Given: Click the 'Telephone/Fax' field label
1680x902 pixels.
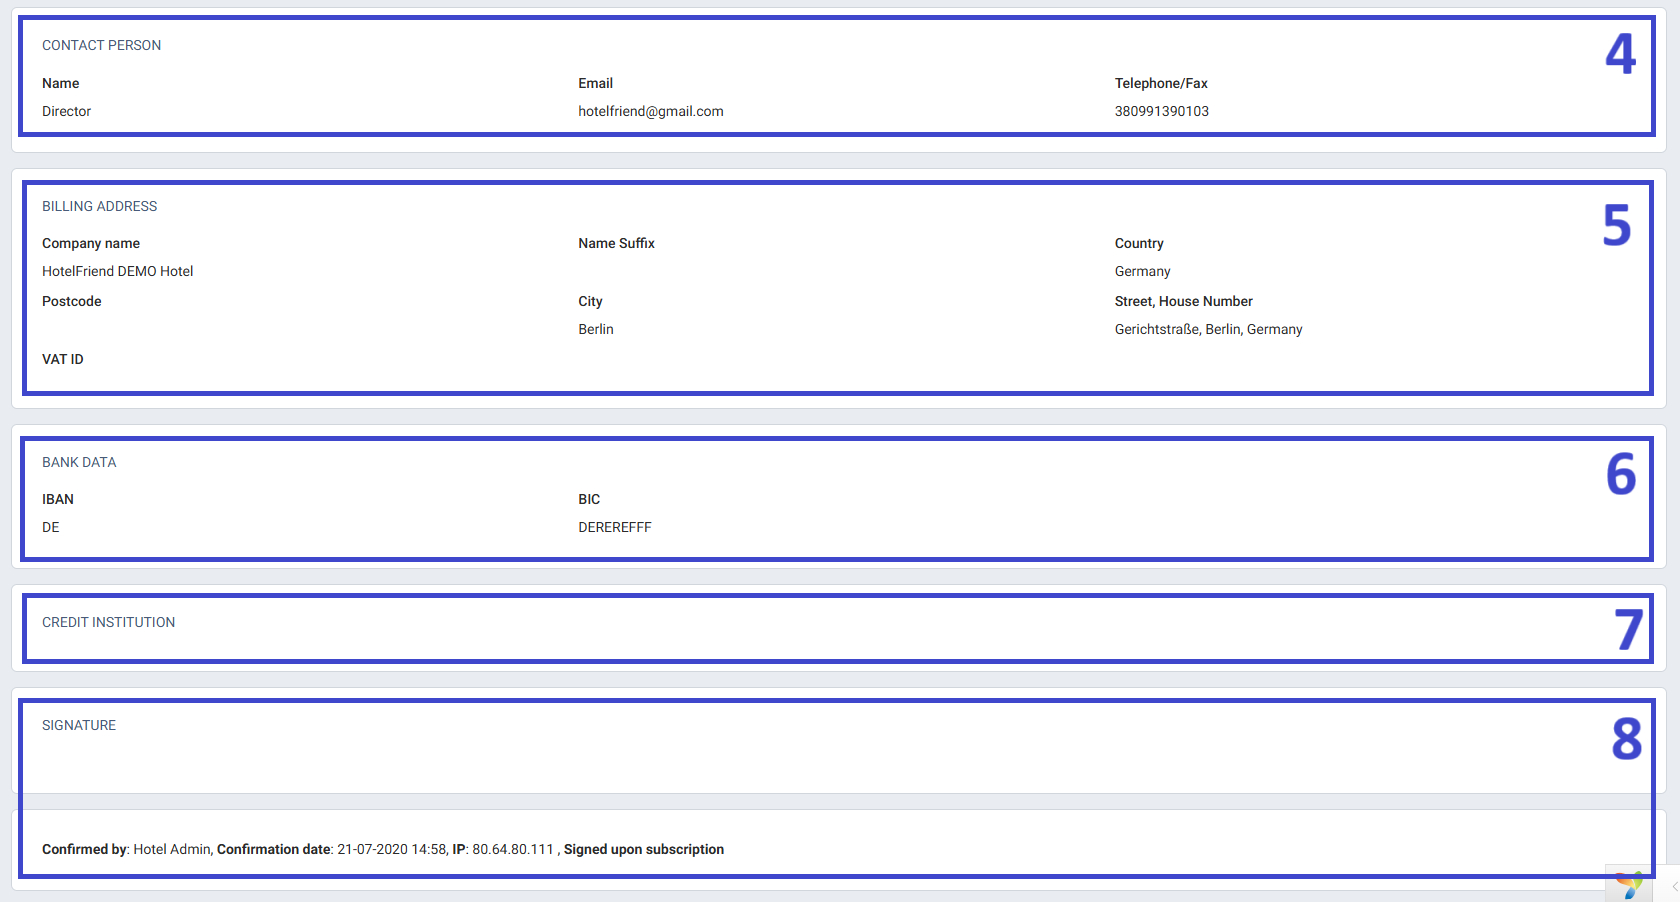Looking at the screenshot, I should tap(1161, 83).
